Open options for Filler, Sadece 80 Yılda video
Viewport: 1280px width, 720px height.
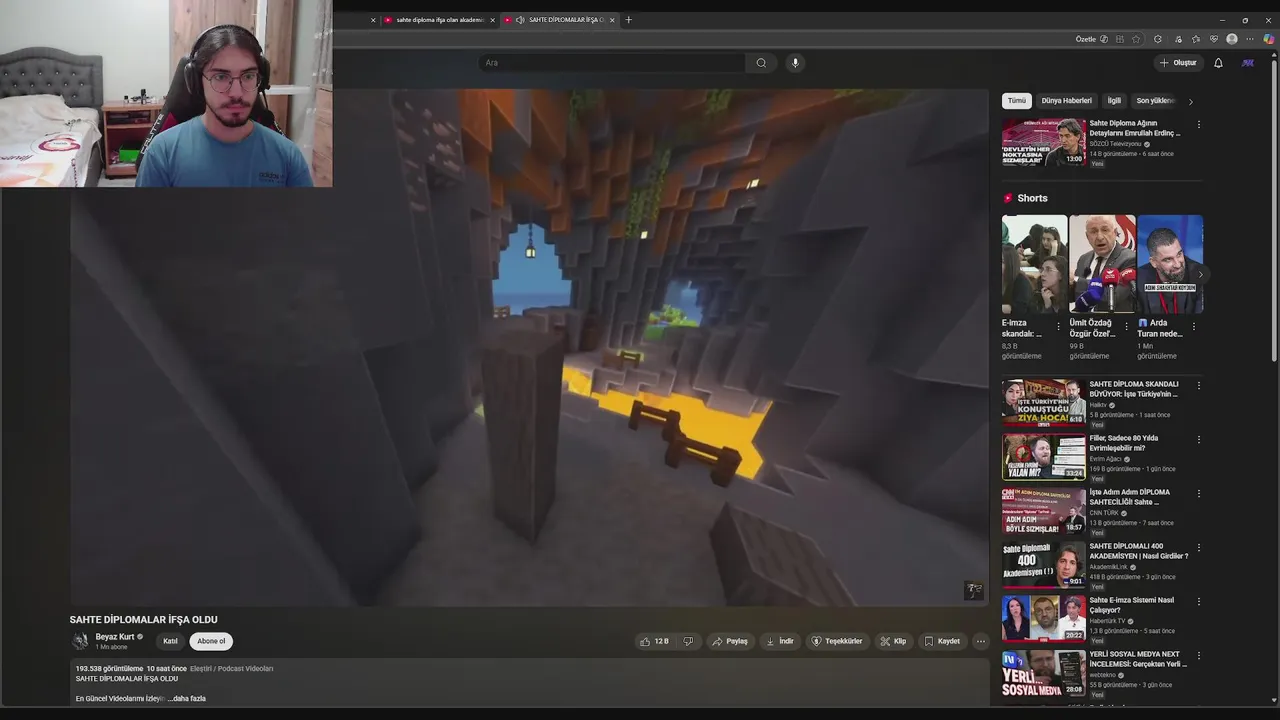[1199, 439]
